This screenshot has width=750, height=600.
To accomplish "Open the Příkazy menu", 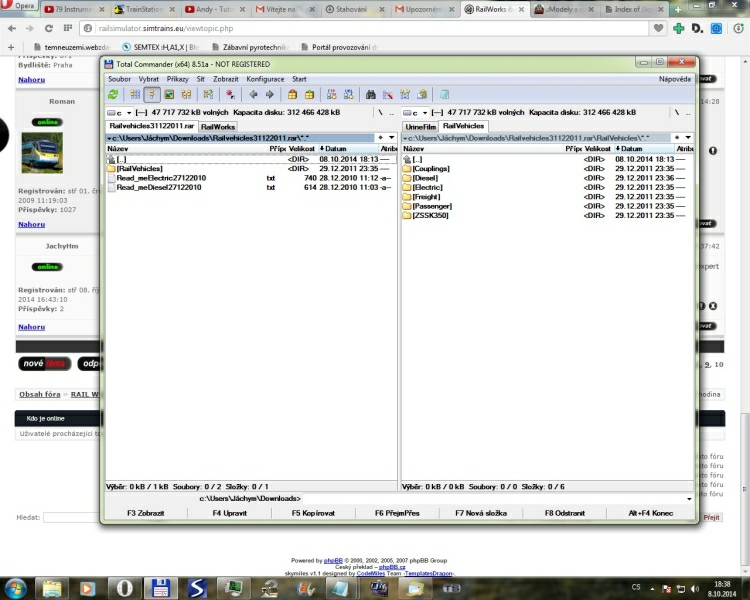I will (x=177, y=79).
